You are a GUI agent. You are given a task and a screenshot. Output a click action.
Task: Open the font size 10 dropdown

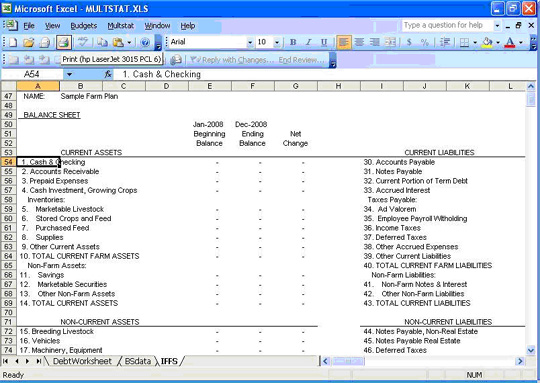tap(277, 42)
